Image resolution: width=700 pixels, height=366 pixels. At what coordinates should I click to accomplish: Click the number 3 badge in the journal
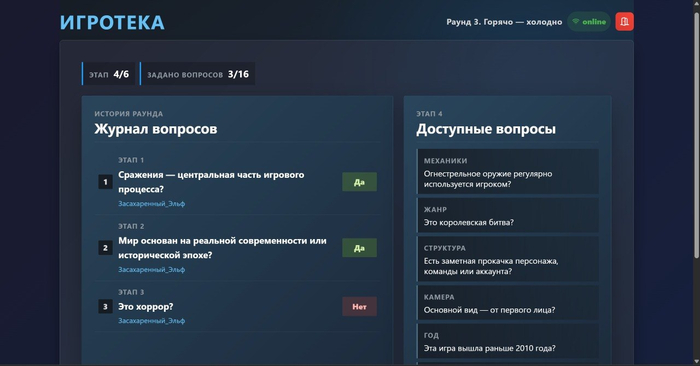pos(105,307)
